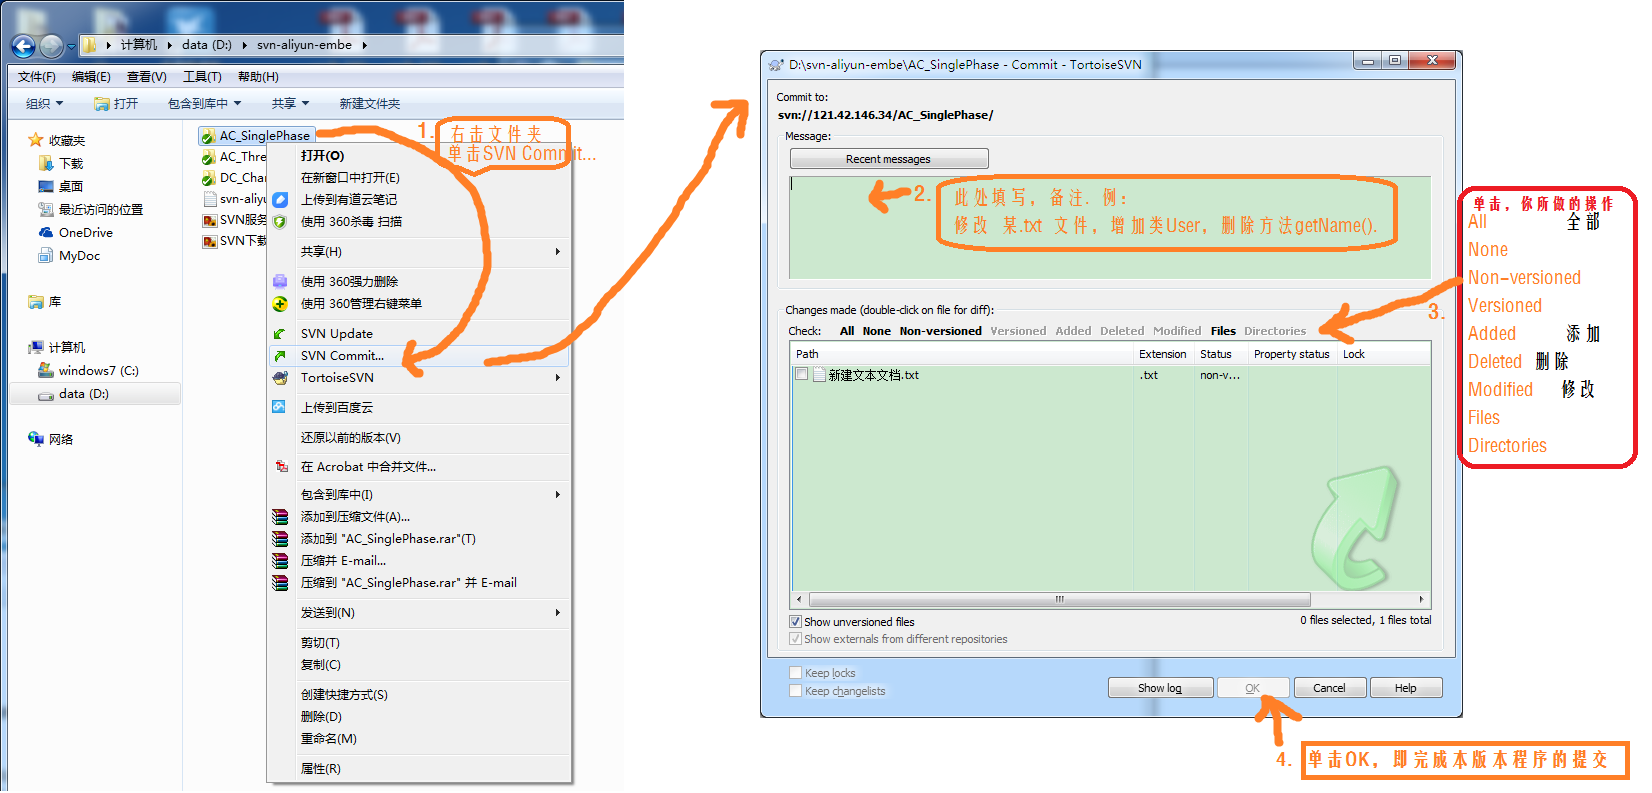The image size is (1652, 793).
Task: Enable the Keep changelists checkbox
Action: [795, 690]
